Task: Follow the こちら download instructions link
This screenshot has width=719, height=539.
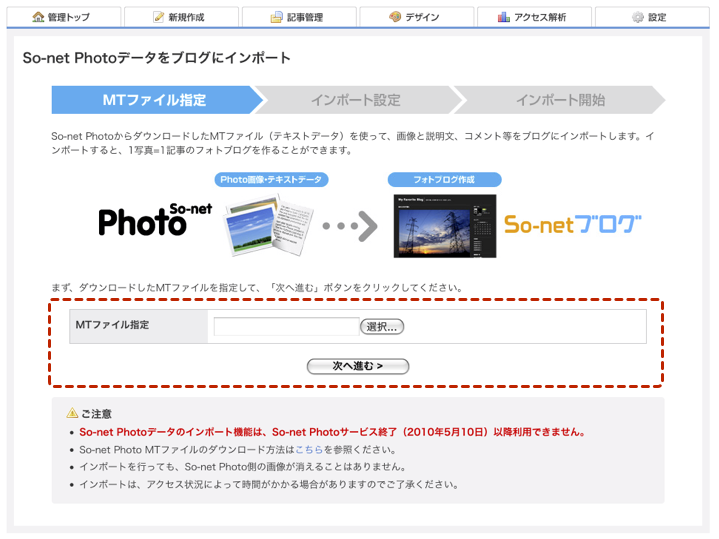Action: (309, 450)
